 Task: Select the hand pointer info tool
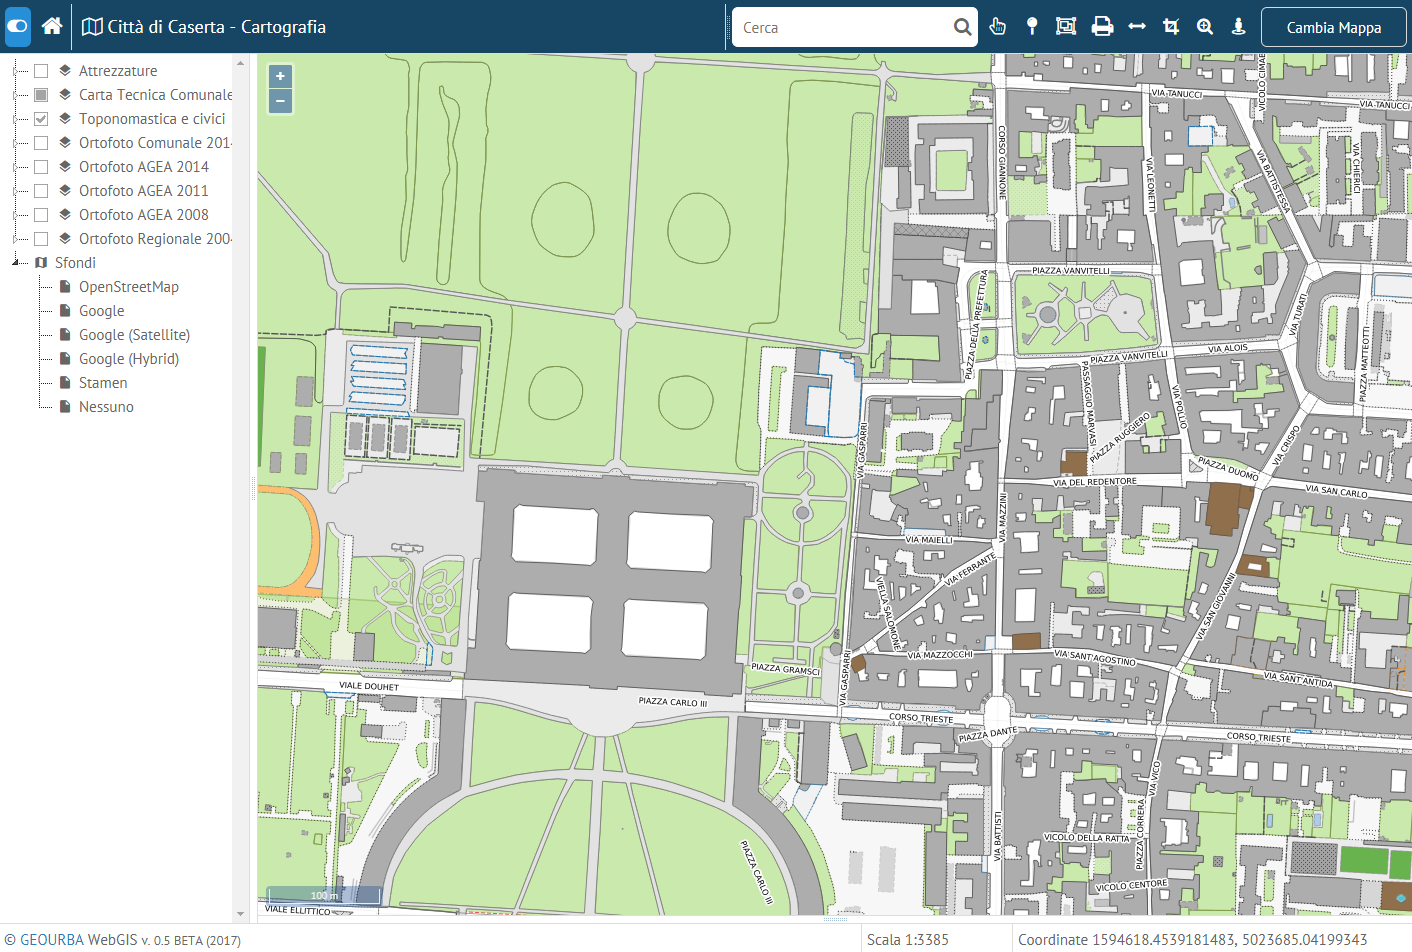997,27
